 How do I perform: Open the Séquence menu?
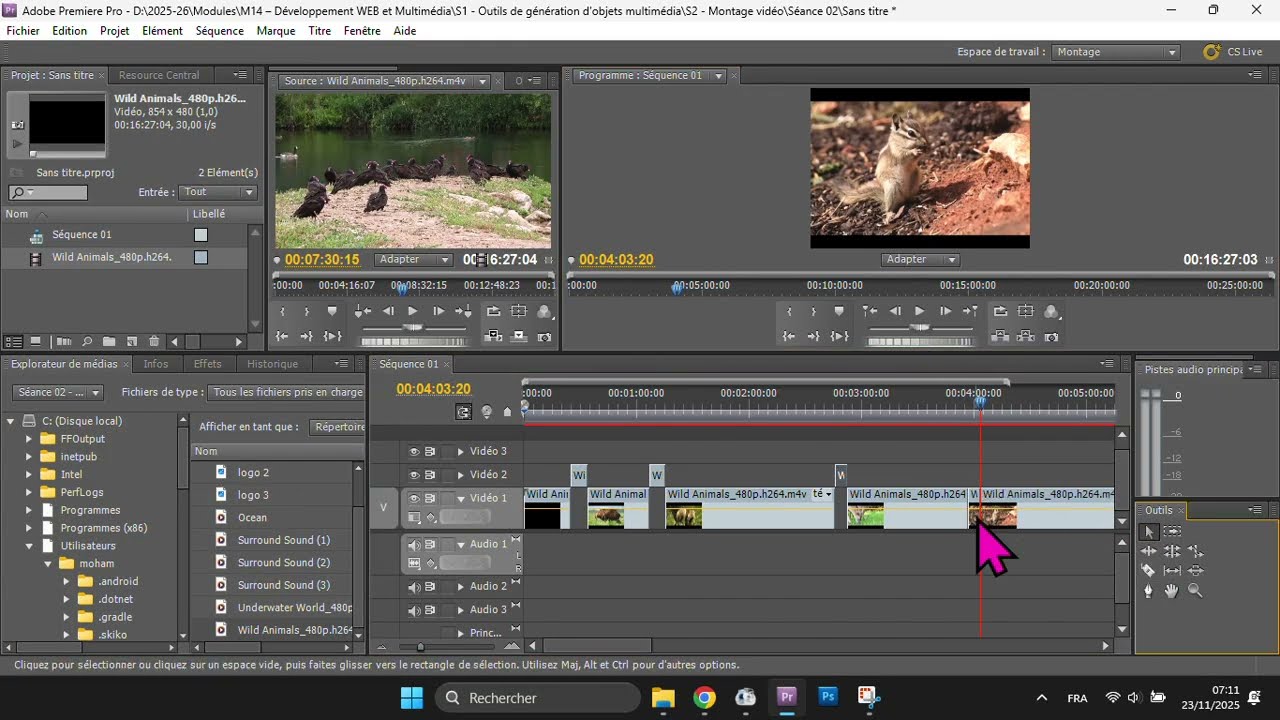pos(220,31)
